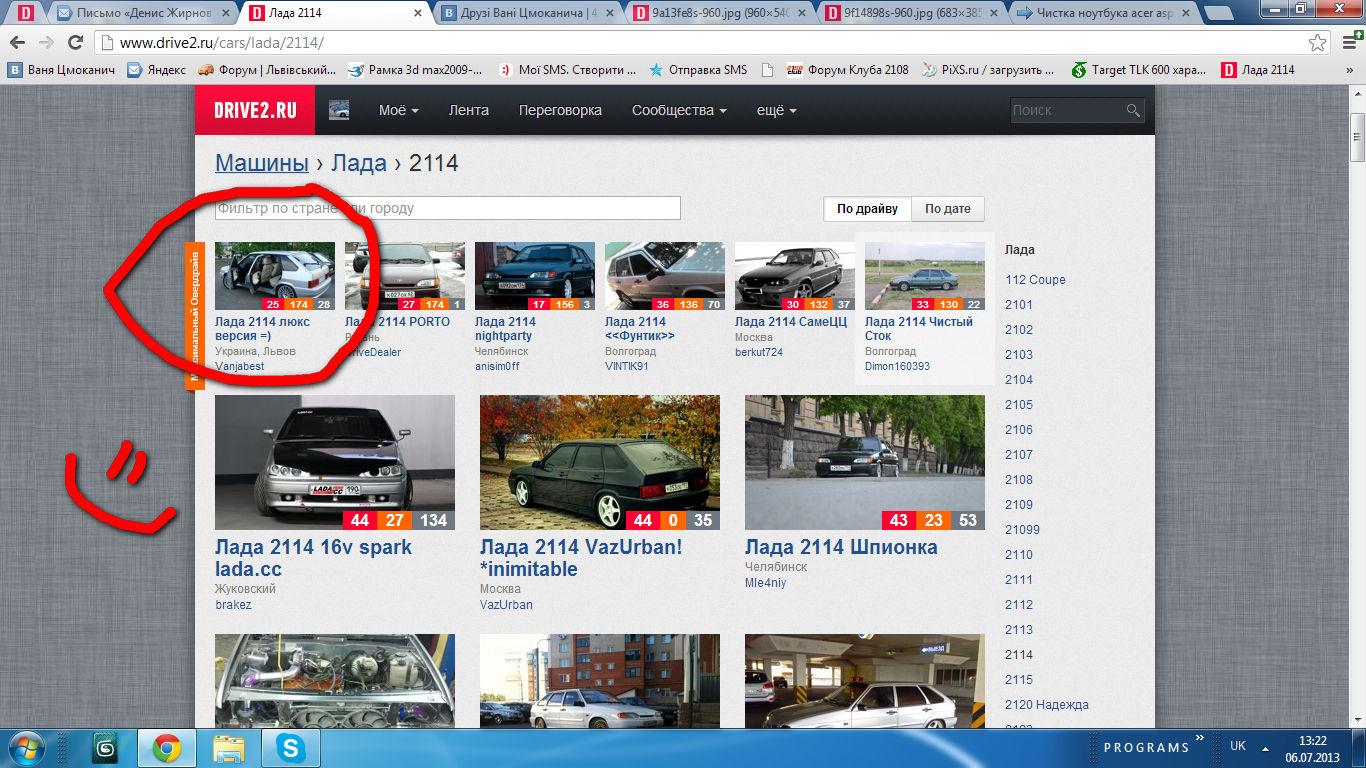1366x768 pixels.
Task: Open Лада 2114 Чистый Сток link
Action: tap(918, 329)
